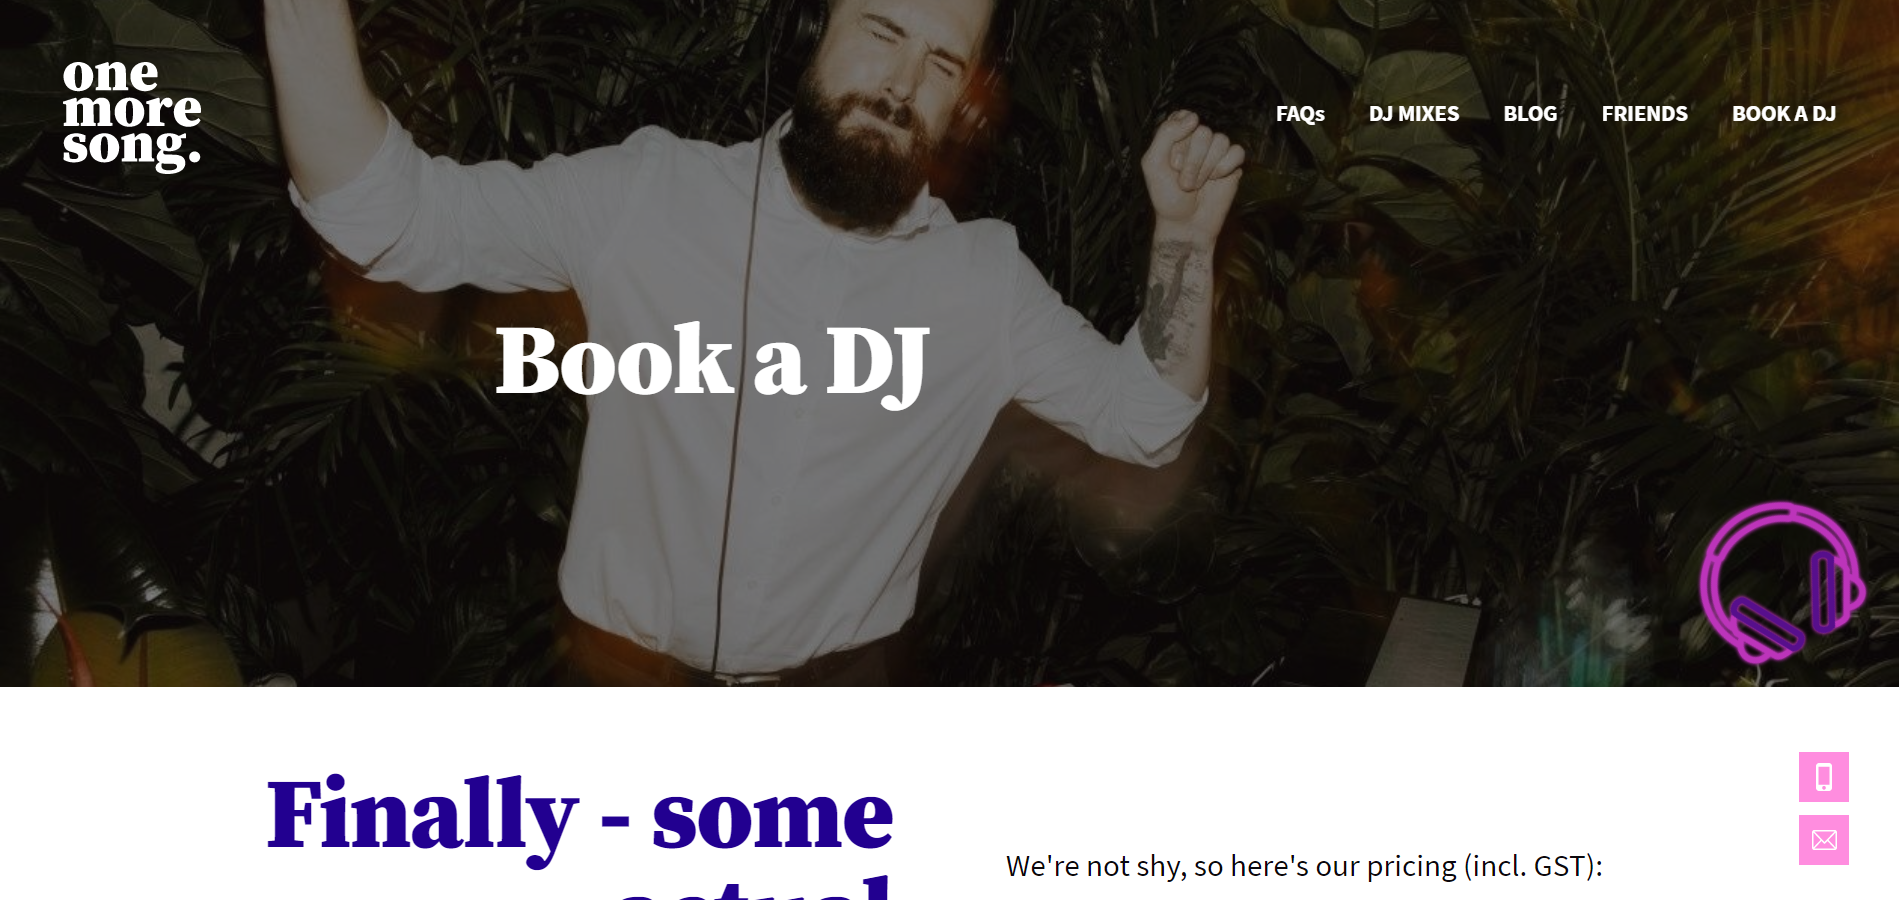
Task: Open the BLOG nav link
Action: click(x=1530, y=114)
